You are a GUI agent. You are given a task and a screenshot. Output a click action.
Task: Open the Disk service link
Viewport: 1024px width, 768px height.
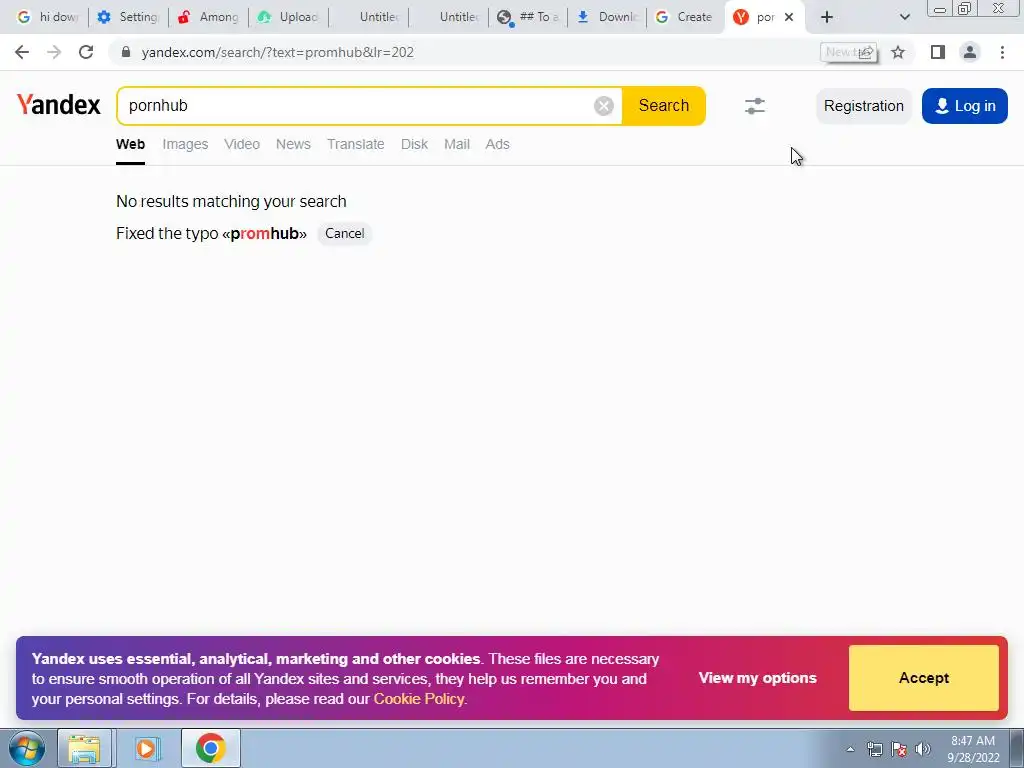415,144
